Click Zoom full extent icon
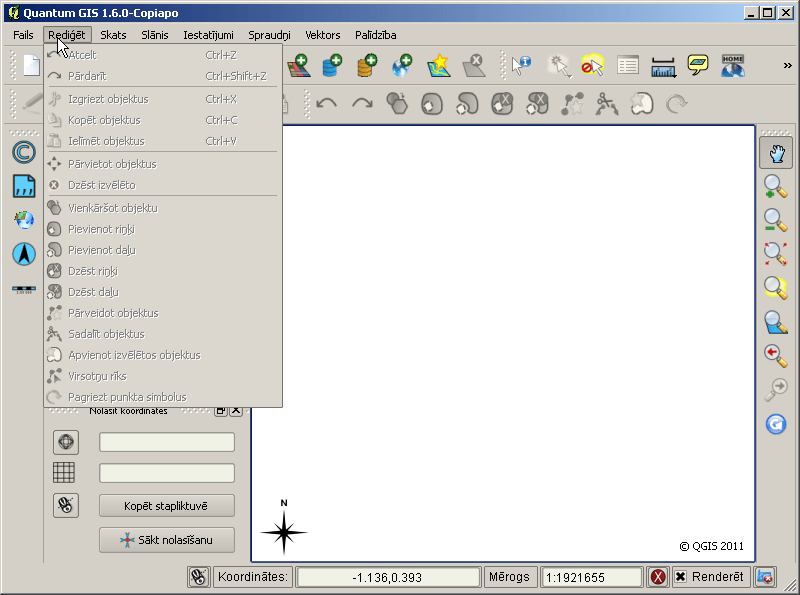This screenshot has height=595, width=800. click(776, 254)
